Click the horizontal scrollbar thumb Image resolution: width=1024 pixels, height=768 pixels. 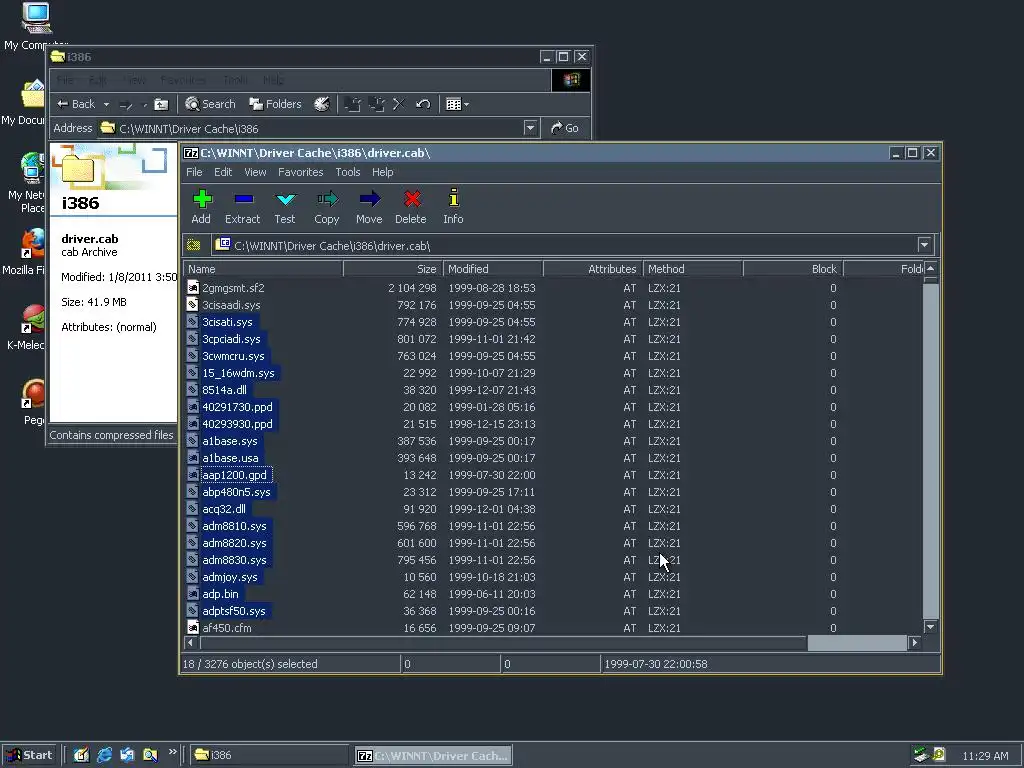point(857,643)
